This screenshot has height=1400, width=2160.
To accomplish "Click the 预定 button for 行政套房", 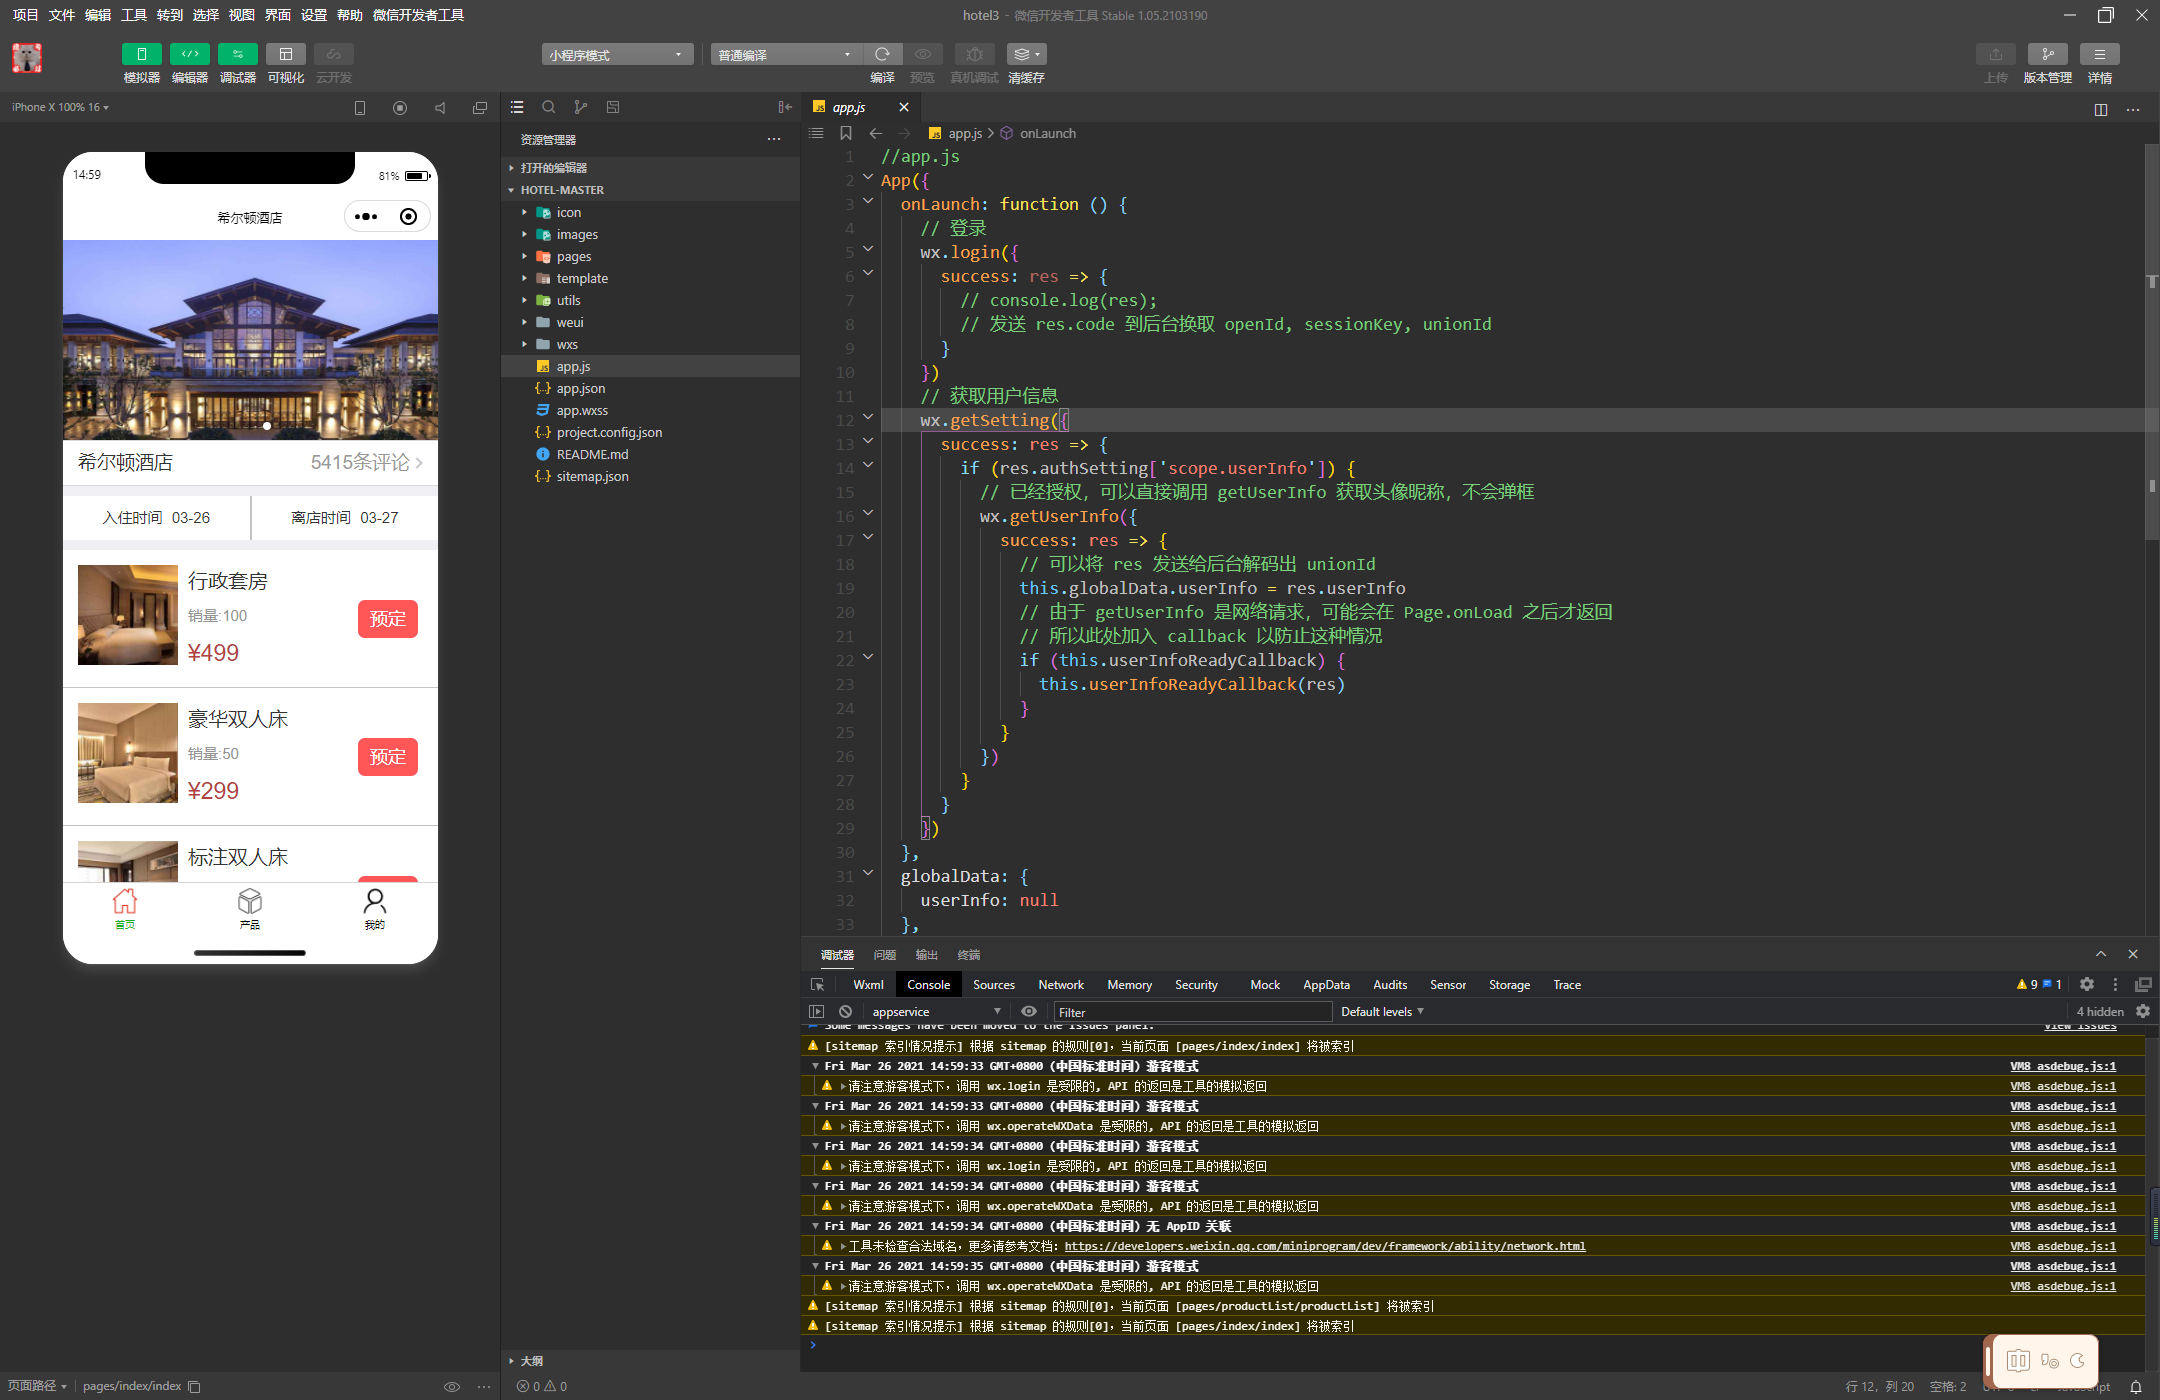I will (387, 619).
